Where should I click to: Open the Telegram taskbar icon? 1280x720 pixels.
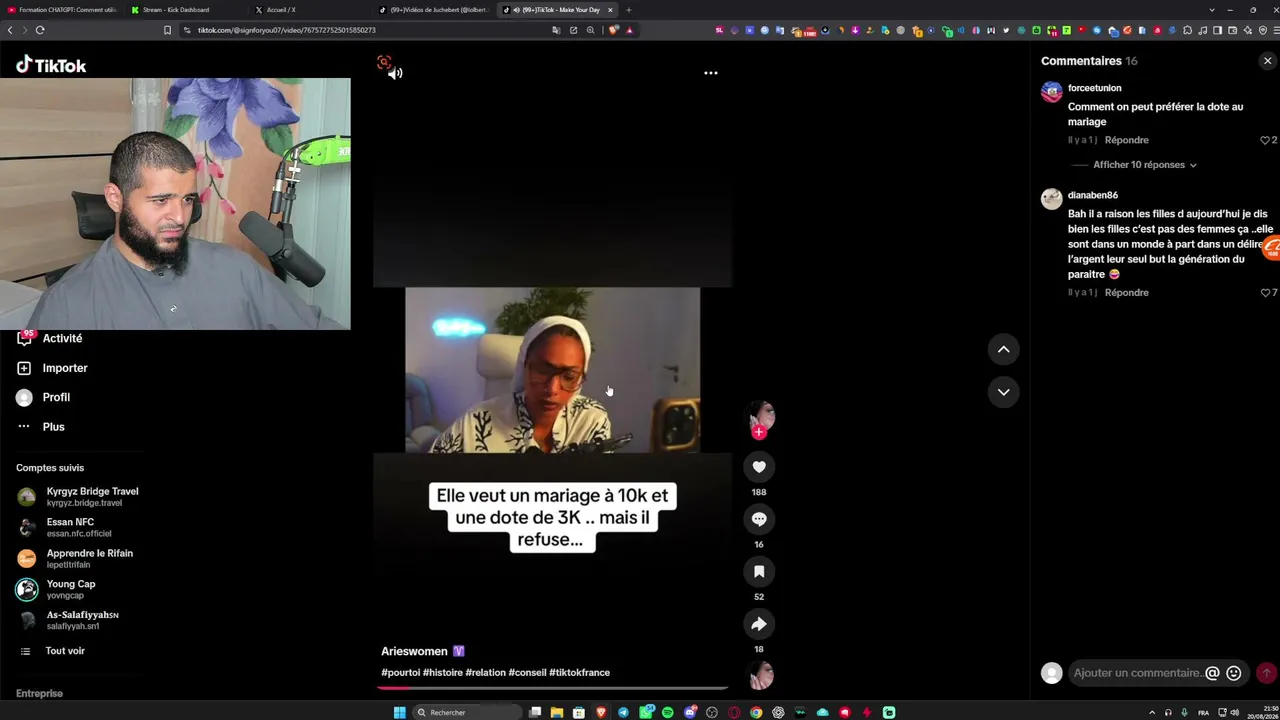(x=623, y=712)
